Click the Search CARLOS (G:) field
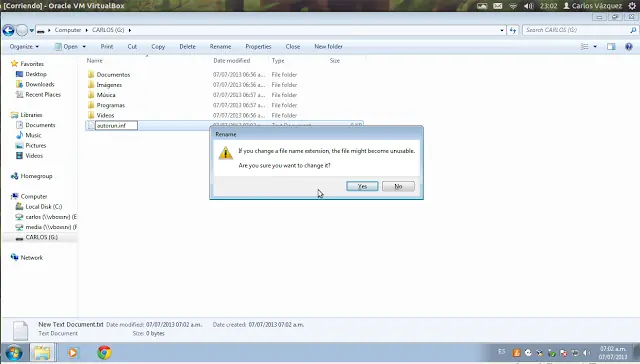 pos(576,30)
